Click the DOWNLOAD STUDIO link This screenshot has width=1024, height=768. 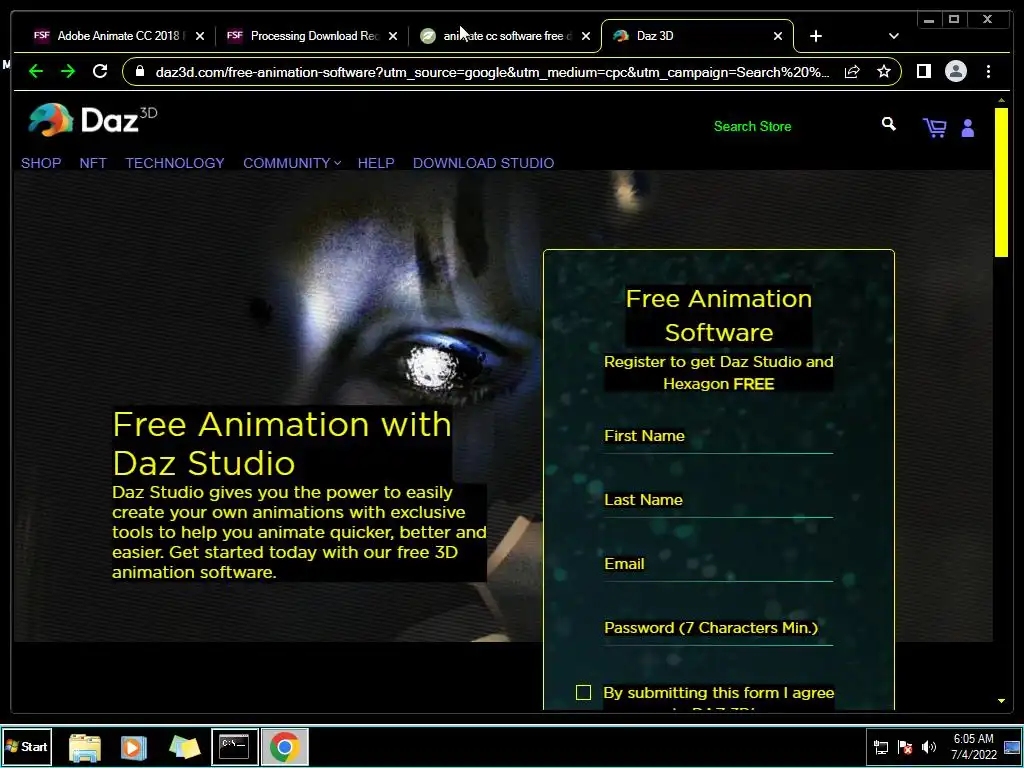click(483, 163)
